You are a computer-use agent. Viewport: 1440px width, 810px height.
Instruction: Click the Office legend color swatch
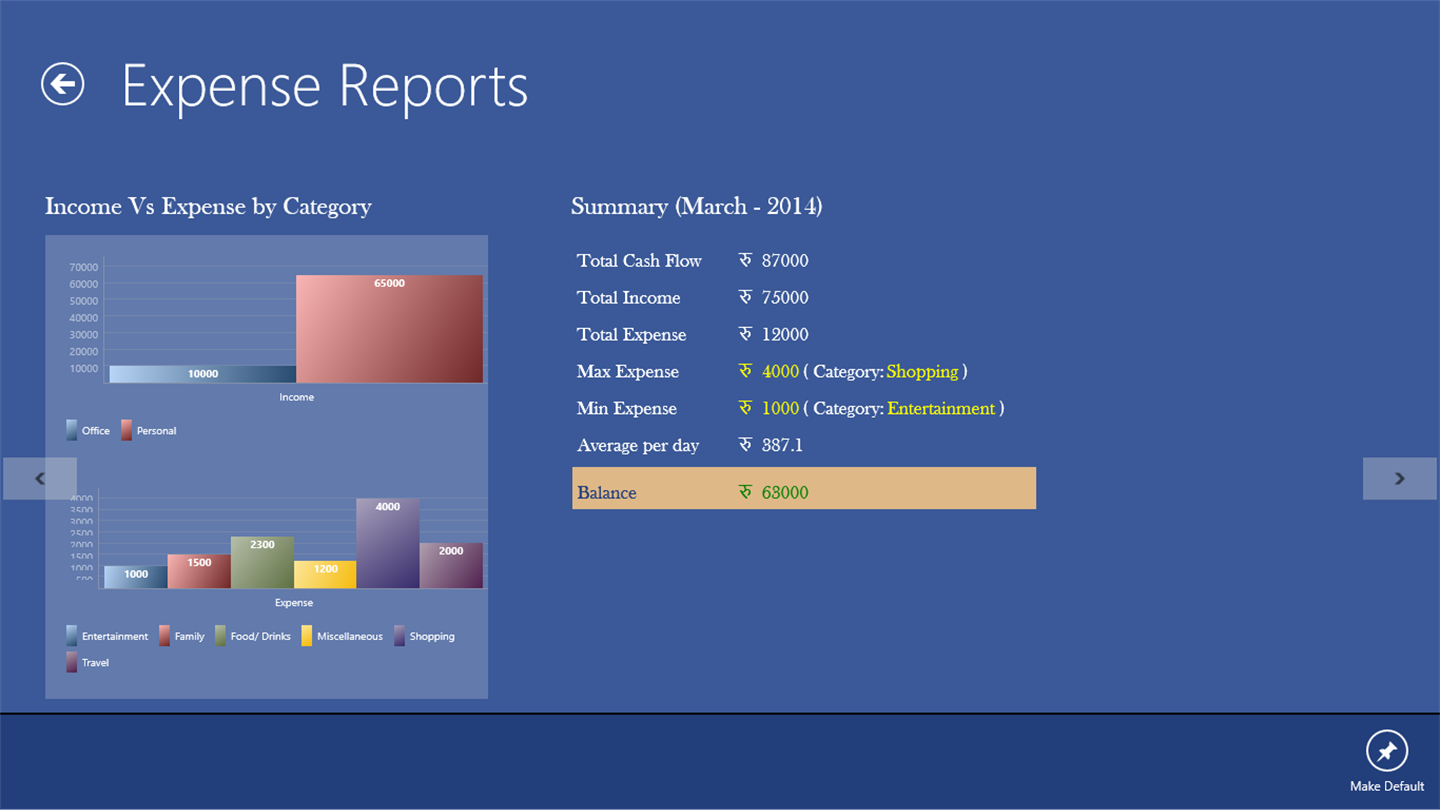point(72,430)
